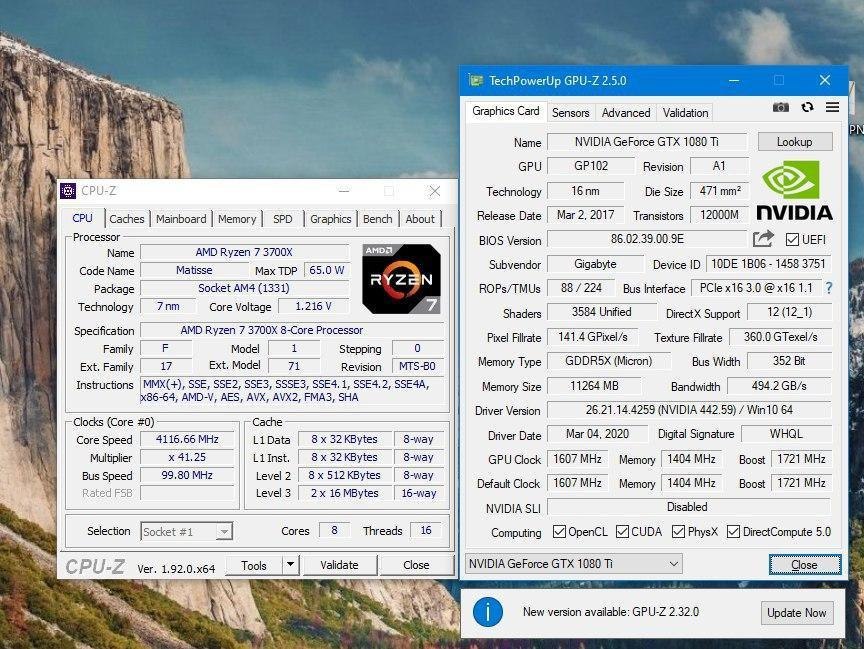This screenshot has width=864, height=649.
Task: Close the CPU-Z window with X
Action: (435, 191)
